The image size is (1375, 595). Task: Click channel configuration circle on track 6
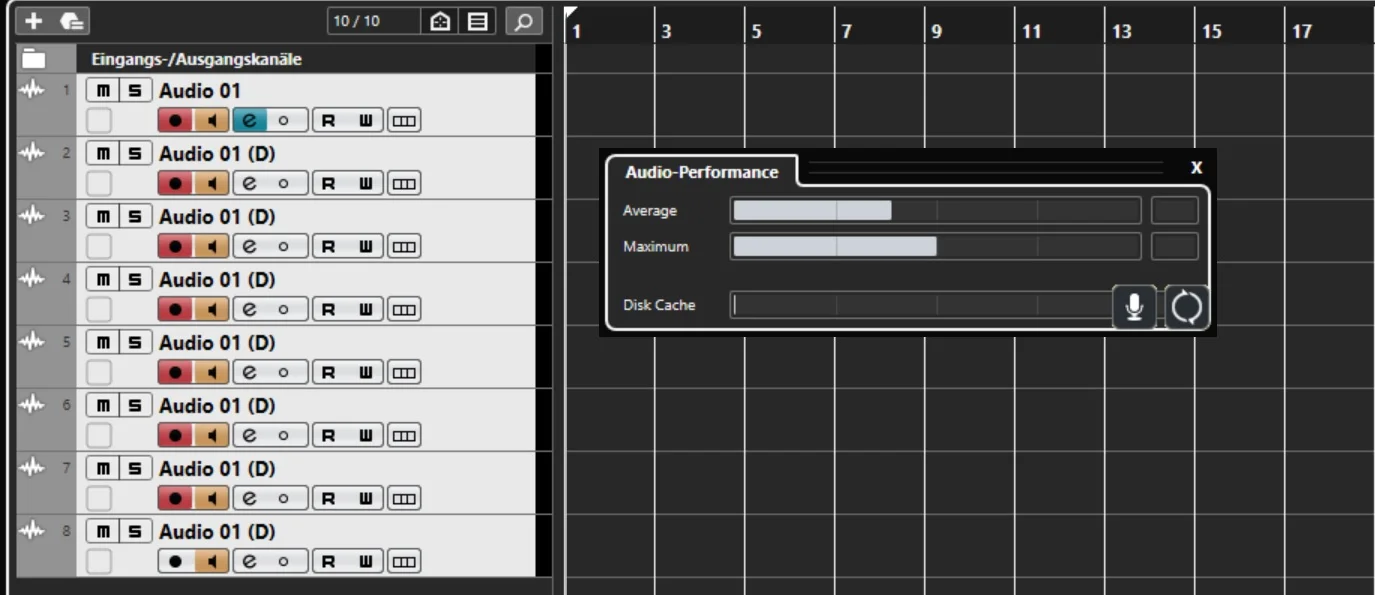(x=284, y=435)
